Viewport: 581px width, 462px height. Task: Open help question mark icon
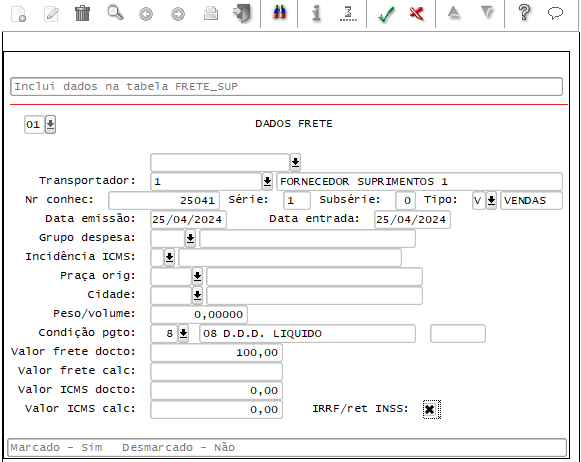click(524, 12)
